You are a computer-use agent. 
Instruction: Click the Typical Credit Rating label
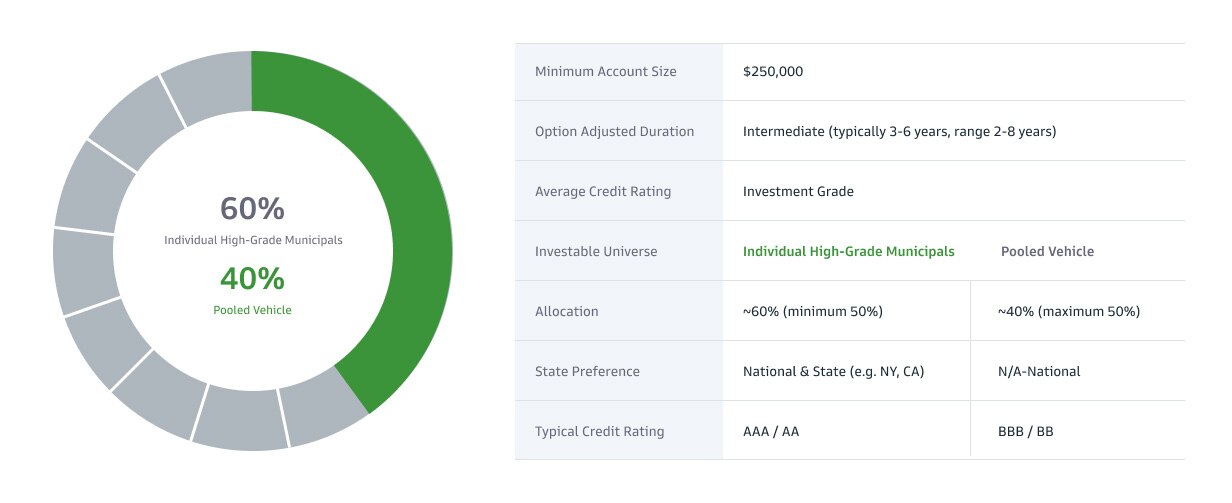click(599, 432)
